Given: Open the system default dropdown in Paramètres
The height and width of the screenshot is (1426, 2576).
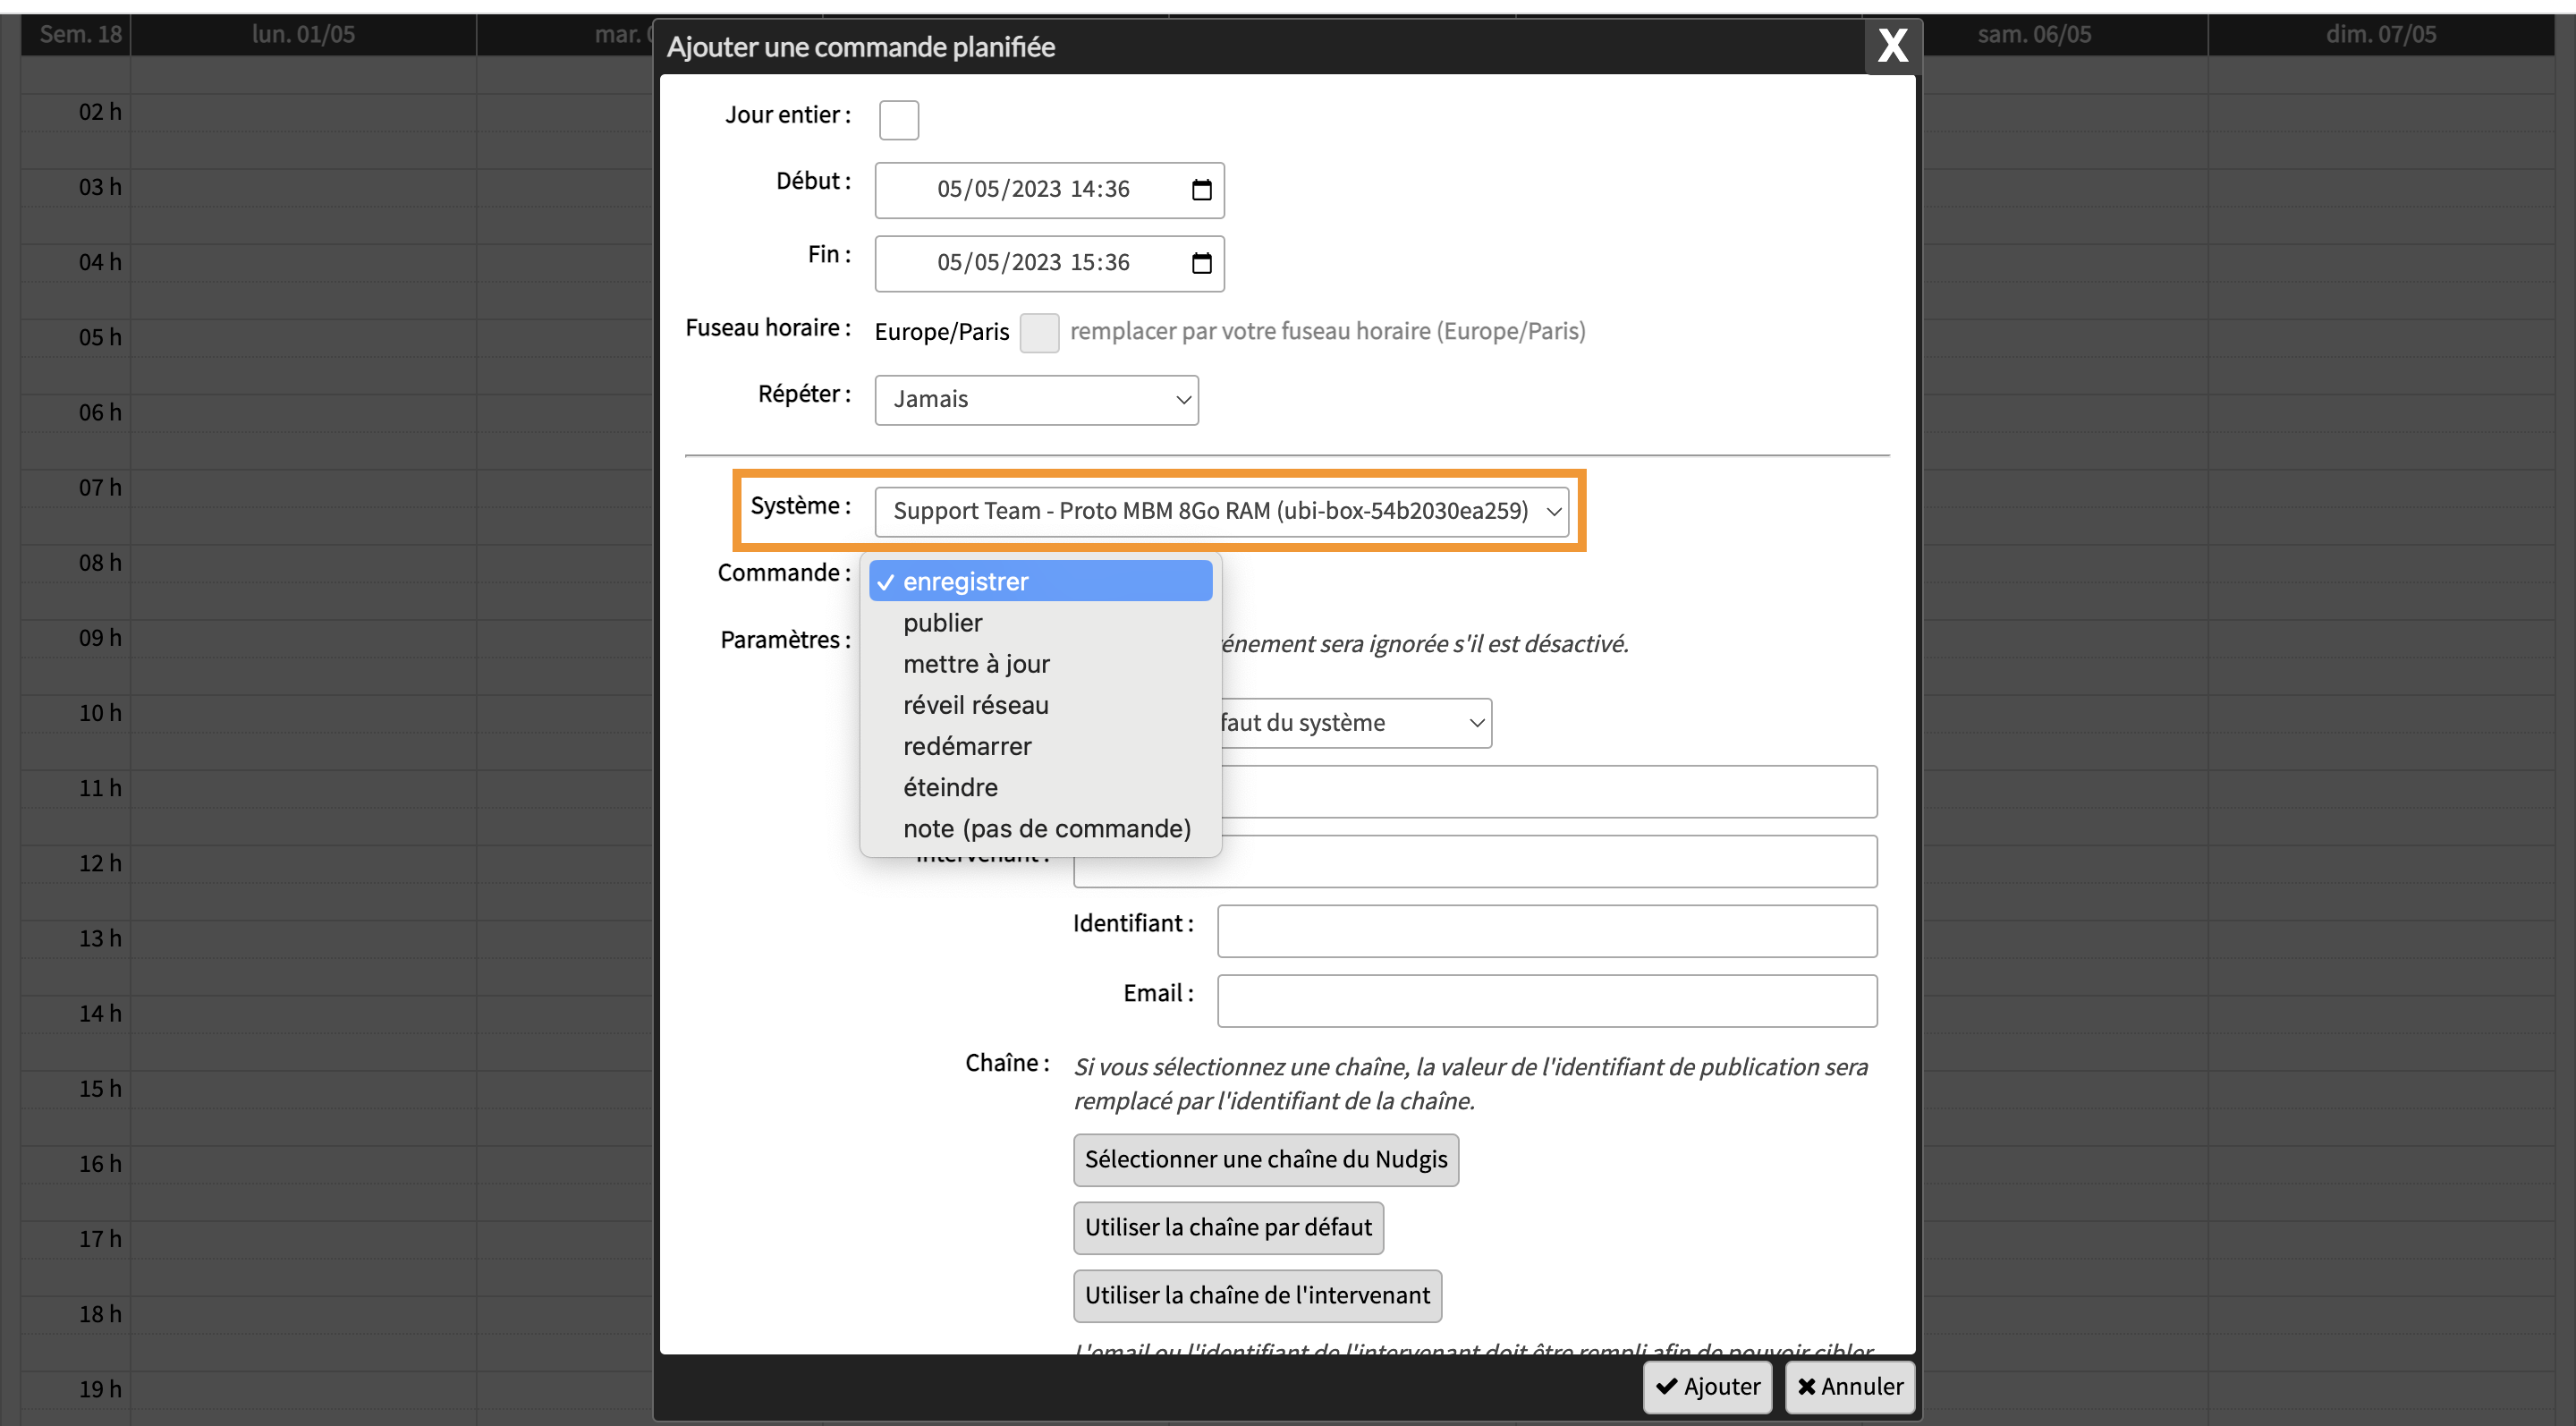Looking at the screenshot, I should pyautogui.click(x=1355, y=723).
